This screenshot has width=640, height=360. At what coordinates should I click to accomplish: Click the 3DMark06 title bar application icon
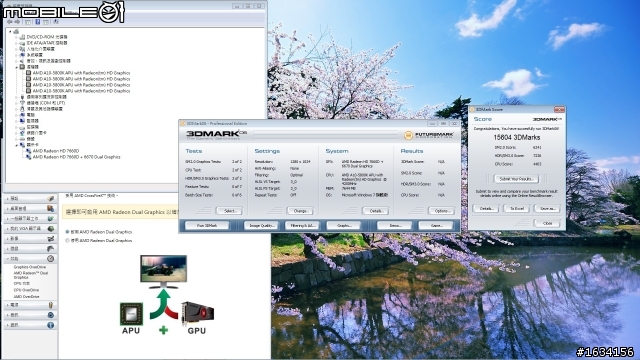[183, 123]
